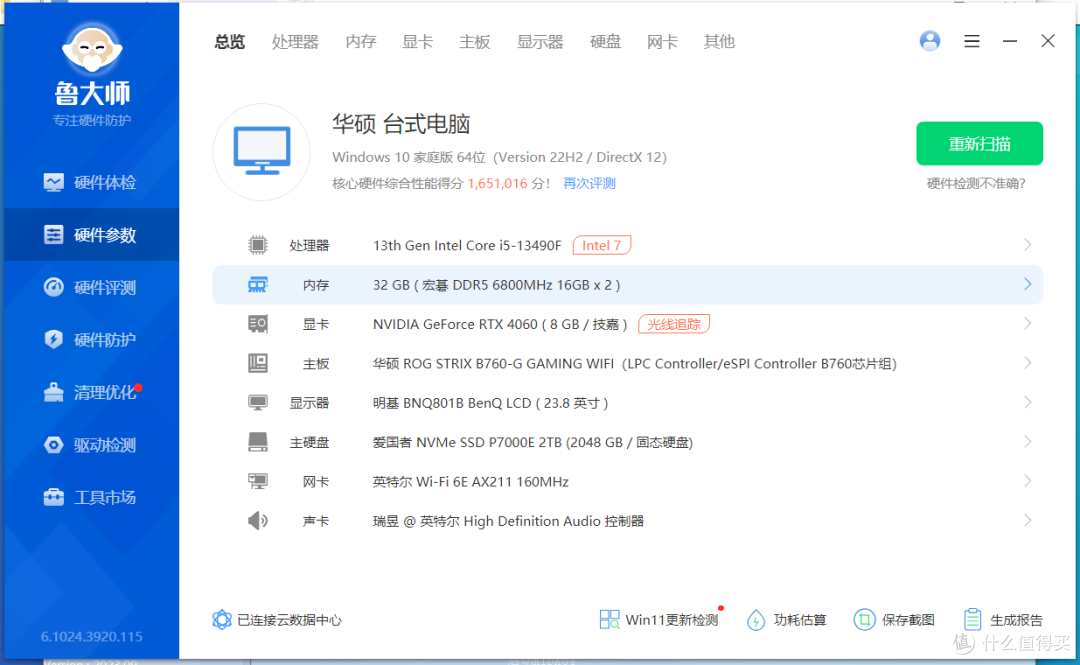The image size is (1080, 665).
Task: Expand the 主硬盘 row chevron
Action: (1027, 441)
